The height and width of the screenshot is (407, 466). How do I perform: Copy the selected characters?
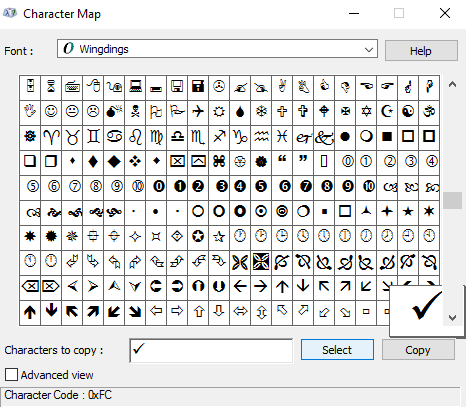(x=418, y=350)
